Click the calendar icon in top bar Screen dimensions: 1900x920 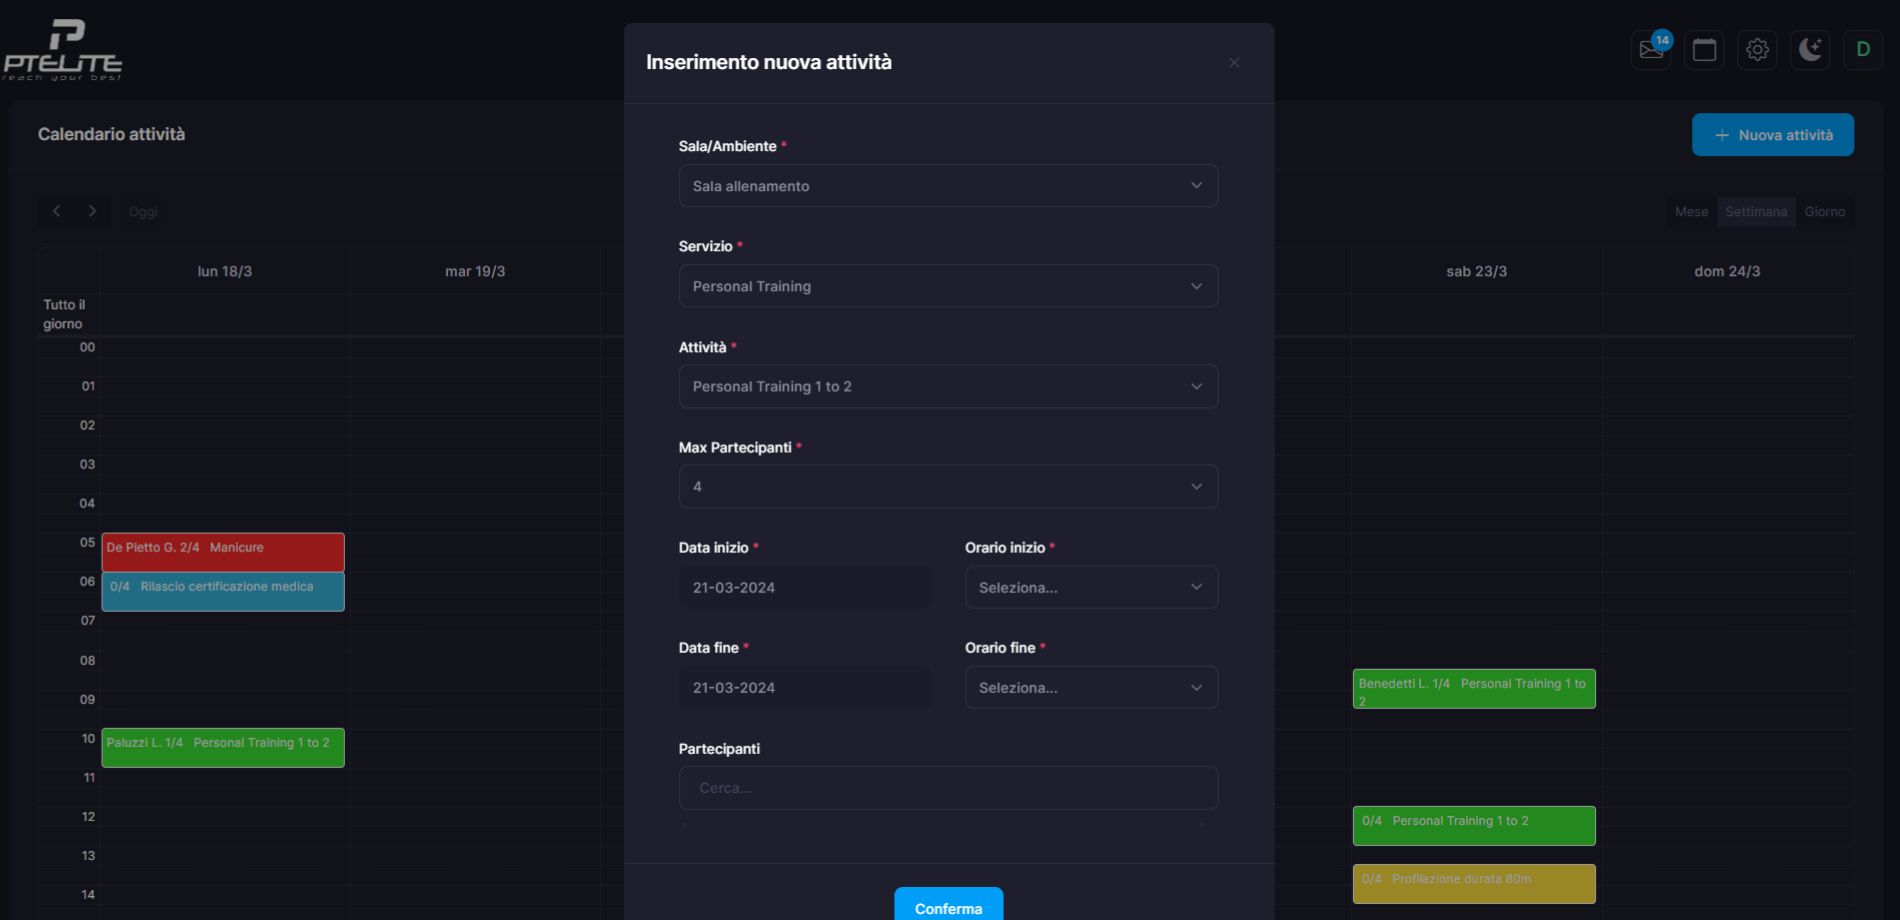click(1704, 50)
